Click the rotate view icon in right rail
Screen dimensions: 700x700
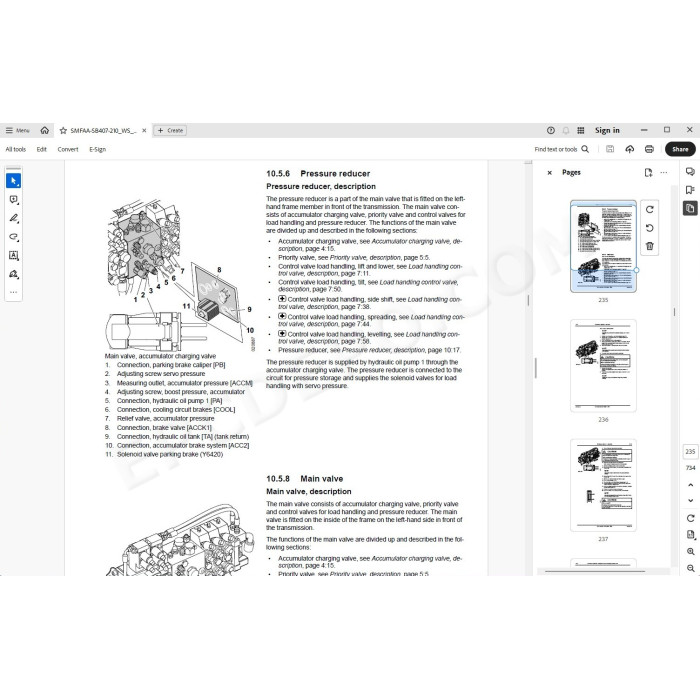click(690, 518)
